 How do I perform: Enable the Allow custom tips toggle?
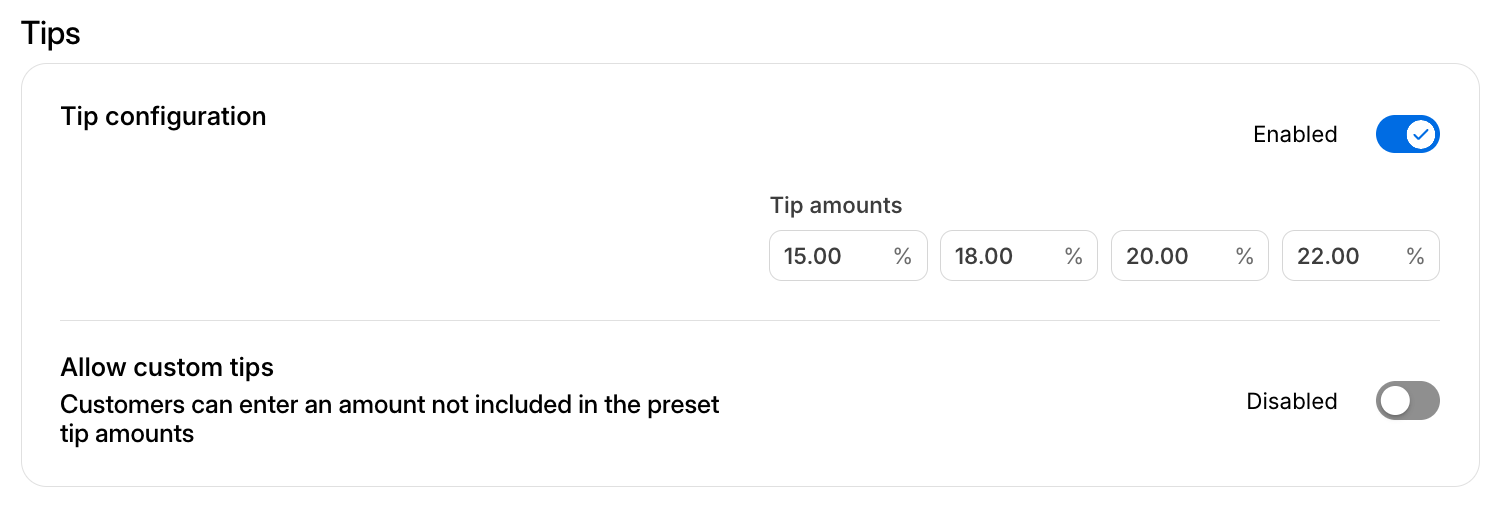[x=1407, y=401]
